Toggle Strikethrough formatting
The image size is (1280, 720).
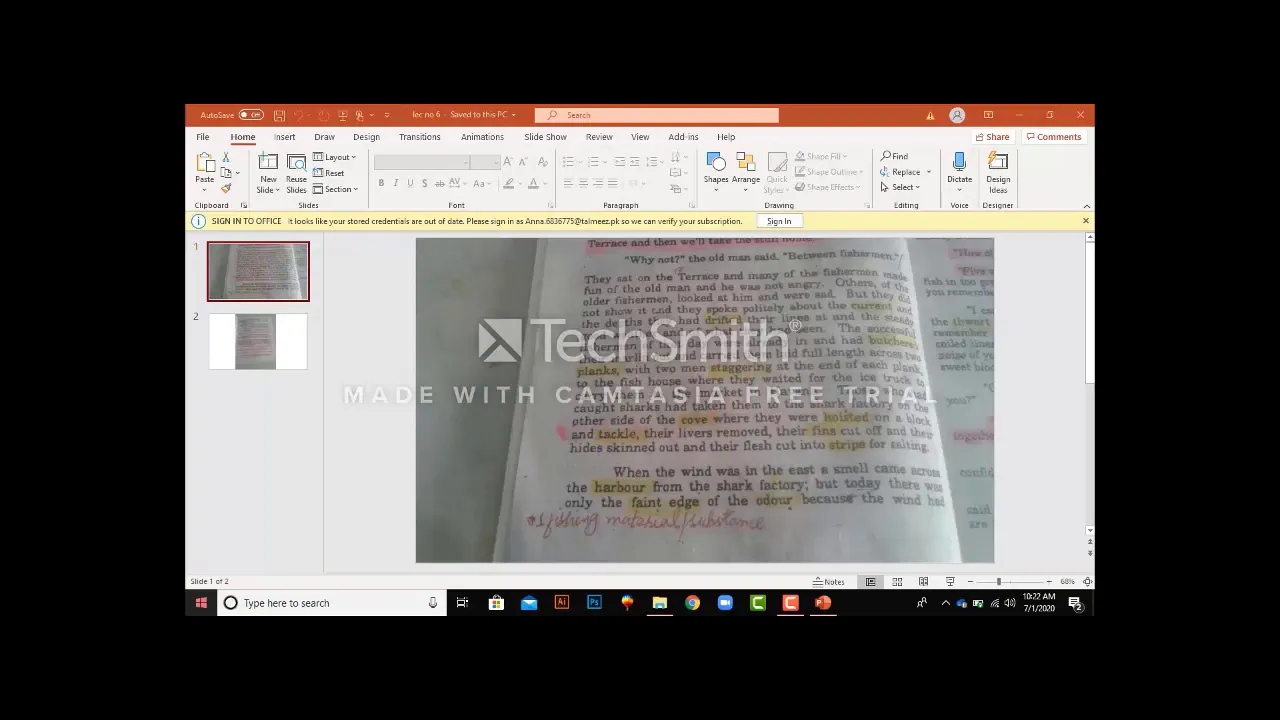[439, 183]
